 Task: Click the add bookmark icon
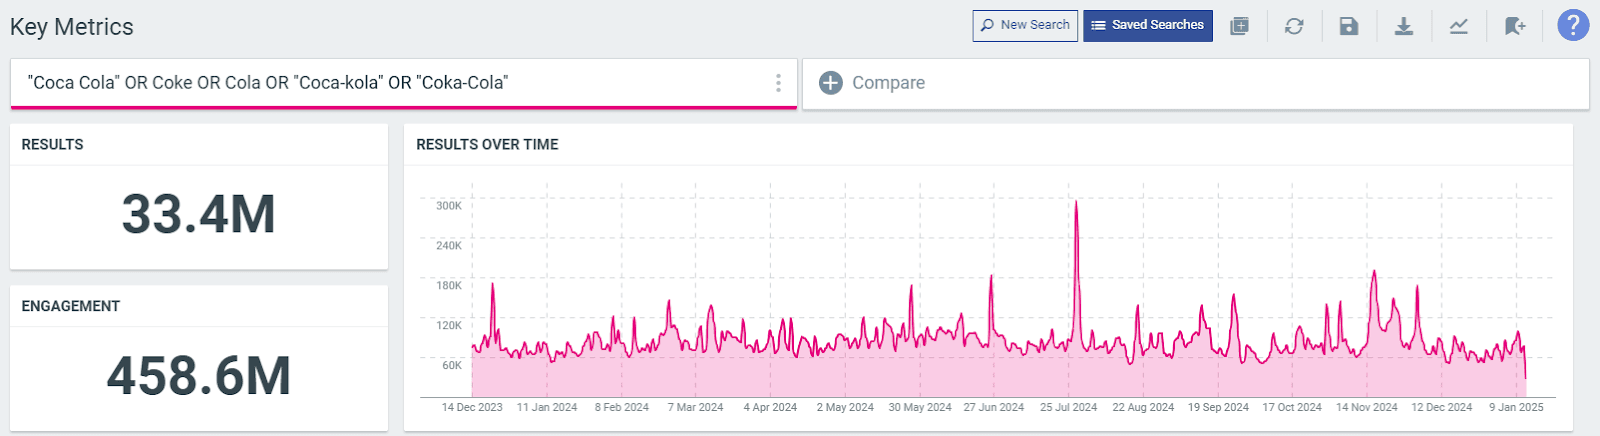1515,26
